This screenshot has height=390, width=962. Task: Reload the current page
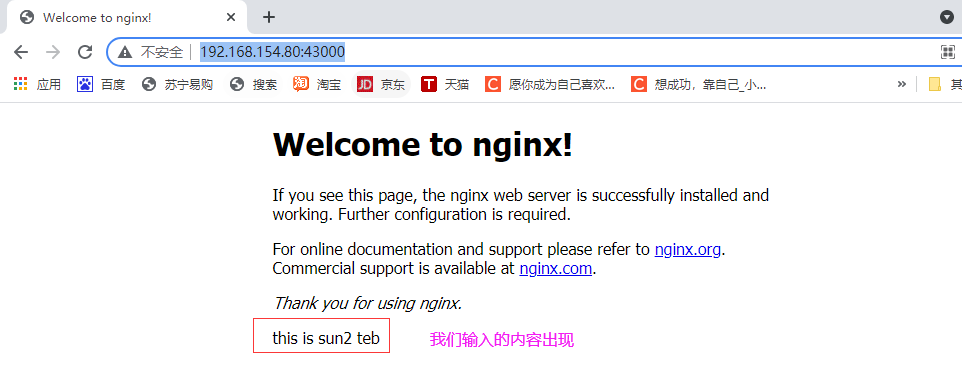[x=85, y=52]
